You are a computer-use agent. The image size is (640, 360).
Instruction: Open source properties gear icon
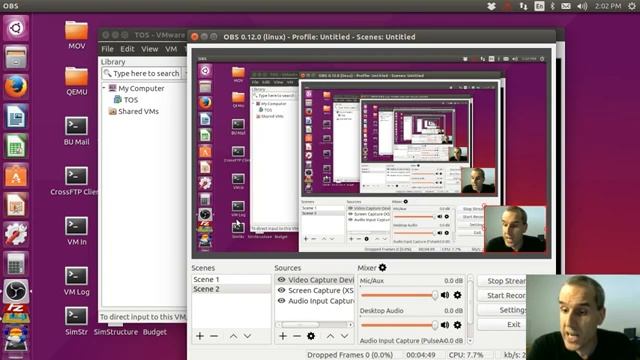coord(311,336)
